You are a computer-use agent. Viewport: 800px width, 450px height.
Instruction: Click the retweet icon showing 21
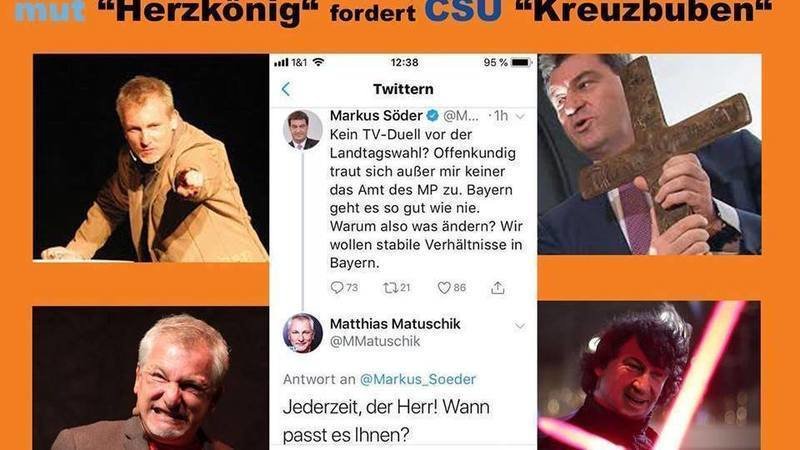click(390, 288)
